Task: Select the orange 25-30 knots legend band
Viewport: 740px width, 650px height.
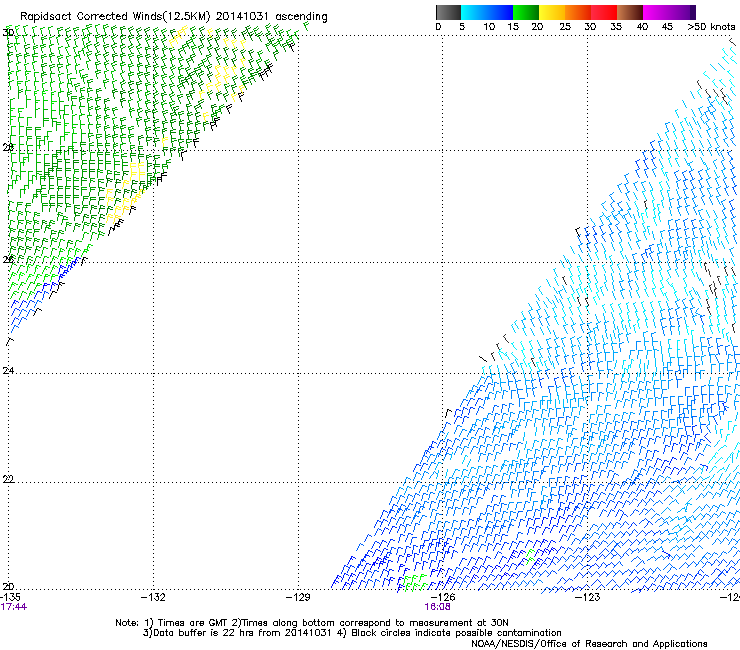Action: pyautogui.click(x=578, y=12)
